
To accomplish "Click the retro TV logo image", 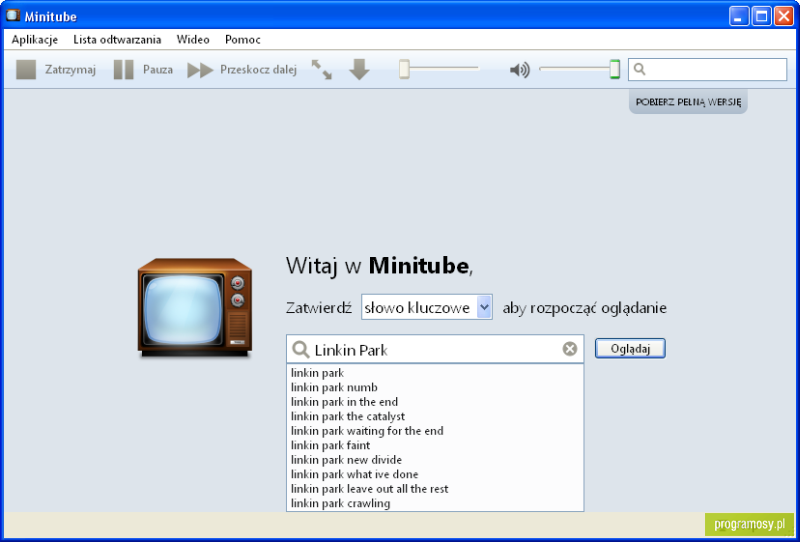I will 195,307.
